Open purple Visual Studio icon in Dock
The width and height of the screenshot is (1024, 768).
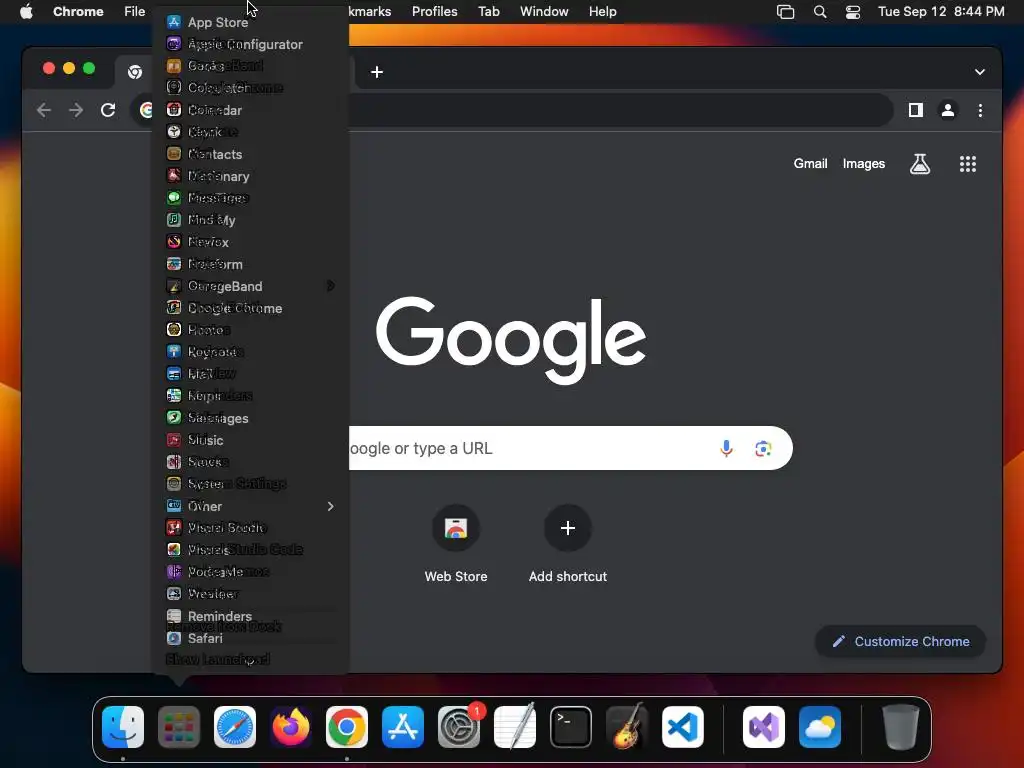(x=764, y=727)
